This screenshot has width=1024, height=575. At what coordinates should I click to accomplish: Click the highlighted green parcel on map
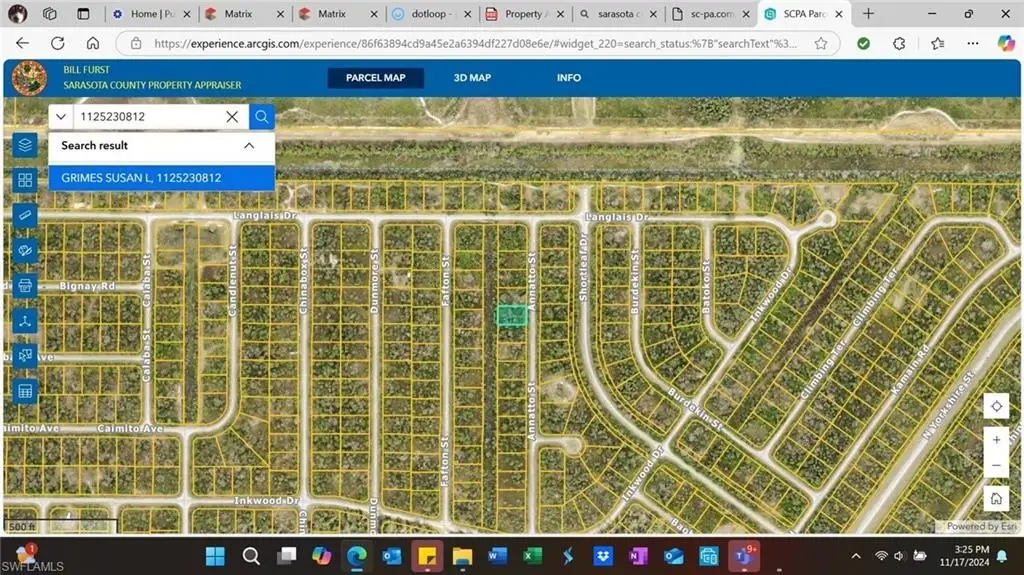(x=512, y=315)
